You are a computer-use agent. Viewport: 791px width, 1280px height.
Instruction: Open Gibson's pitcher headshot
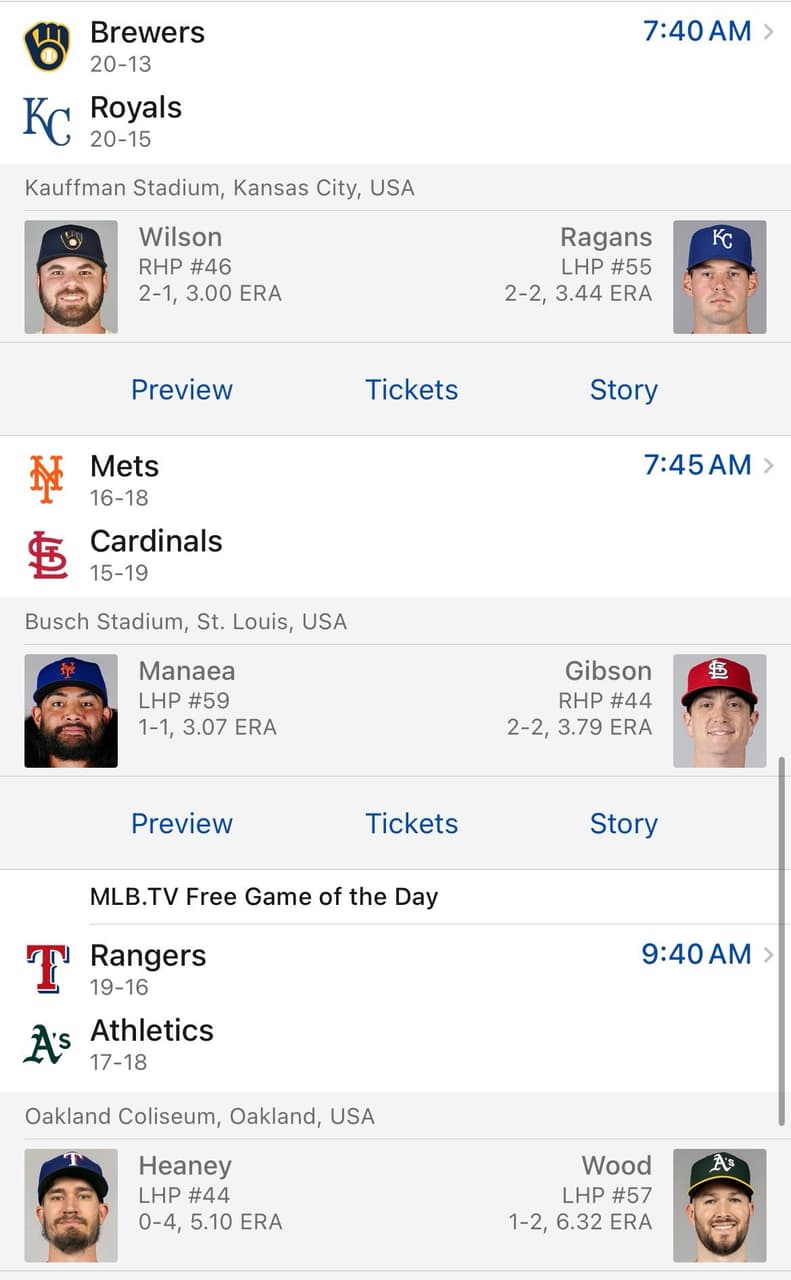pyautogui.click(x=720, y=711)
